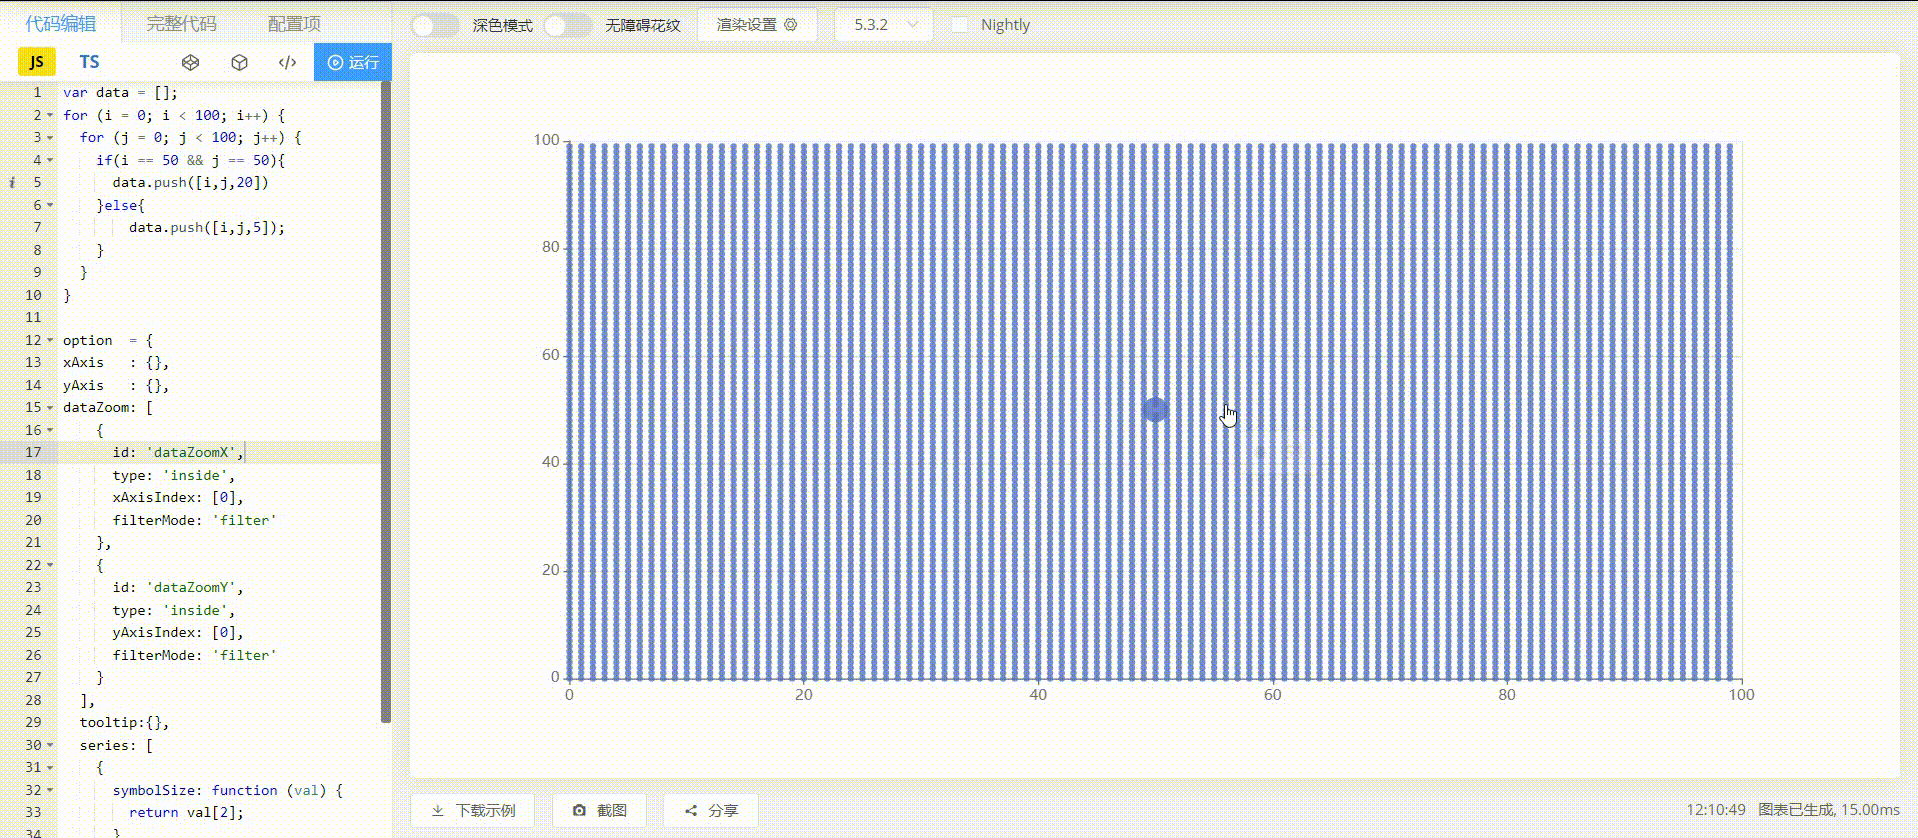Switch to 配置项 tab
1918x838 pixels.
[294, 23]
